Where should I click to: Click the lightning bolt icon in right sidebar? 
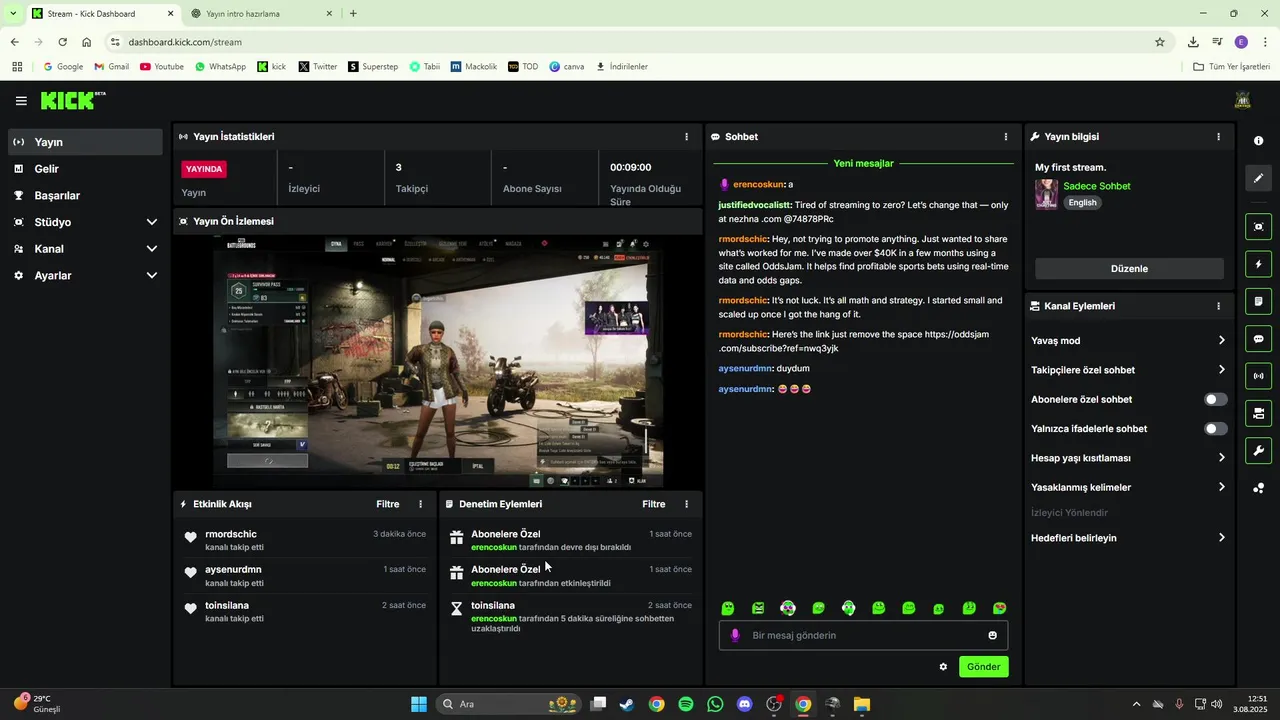(x=1258, y=264)
